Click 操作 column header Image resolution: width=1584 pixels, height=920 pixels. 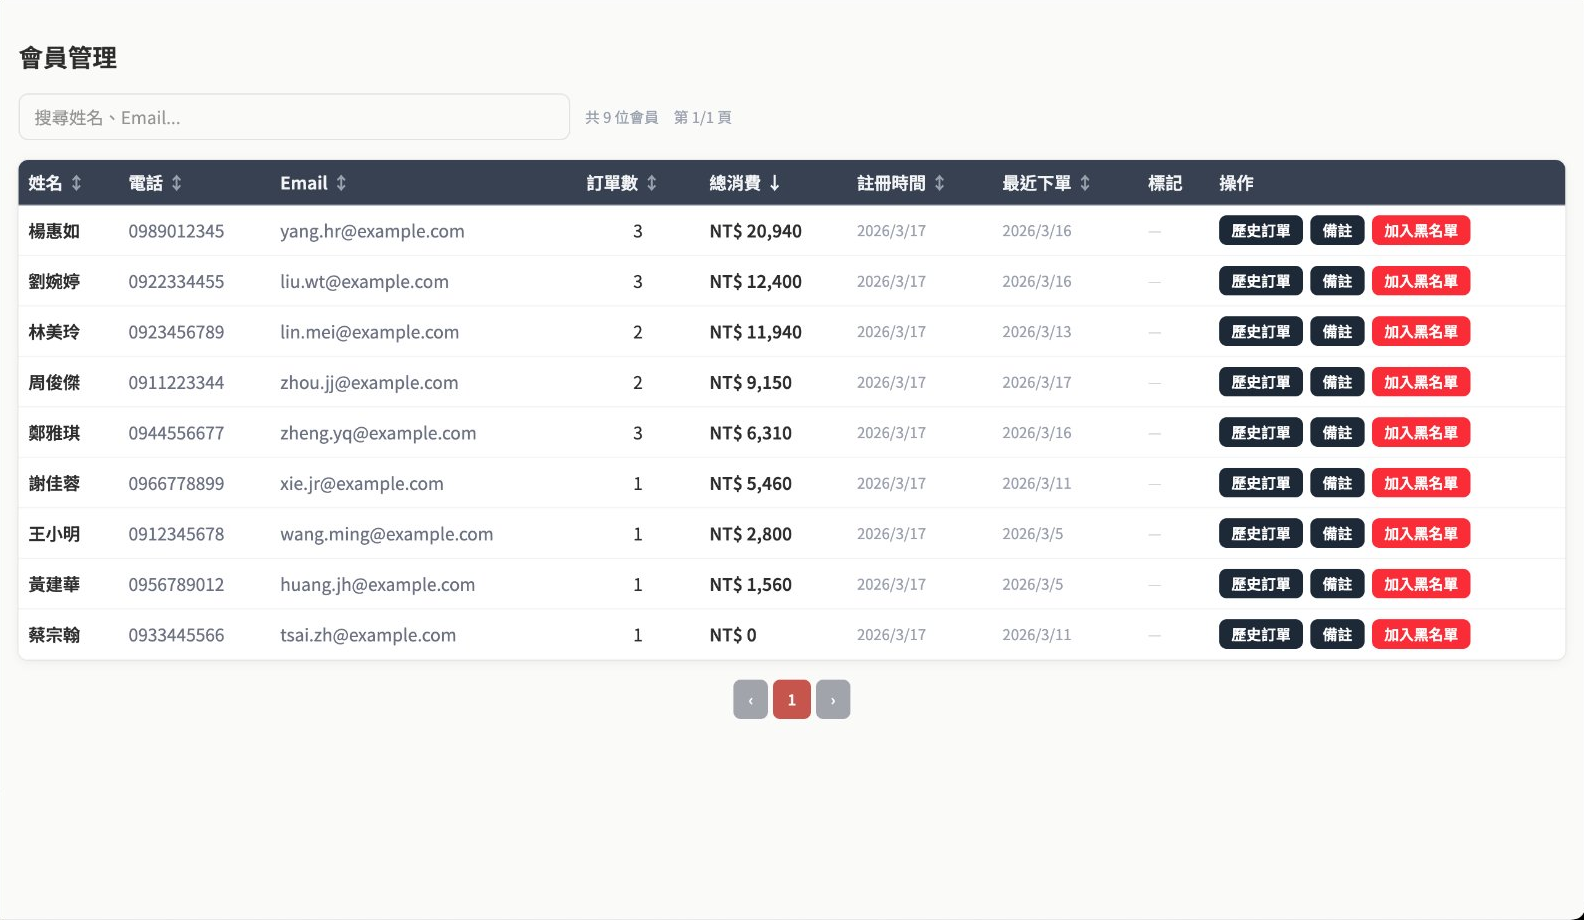pyautogui.click(x=1236, y=183)
